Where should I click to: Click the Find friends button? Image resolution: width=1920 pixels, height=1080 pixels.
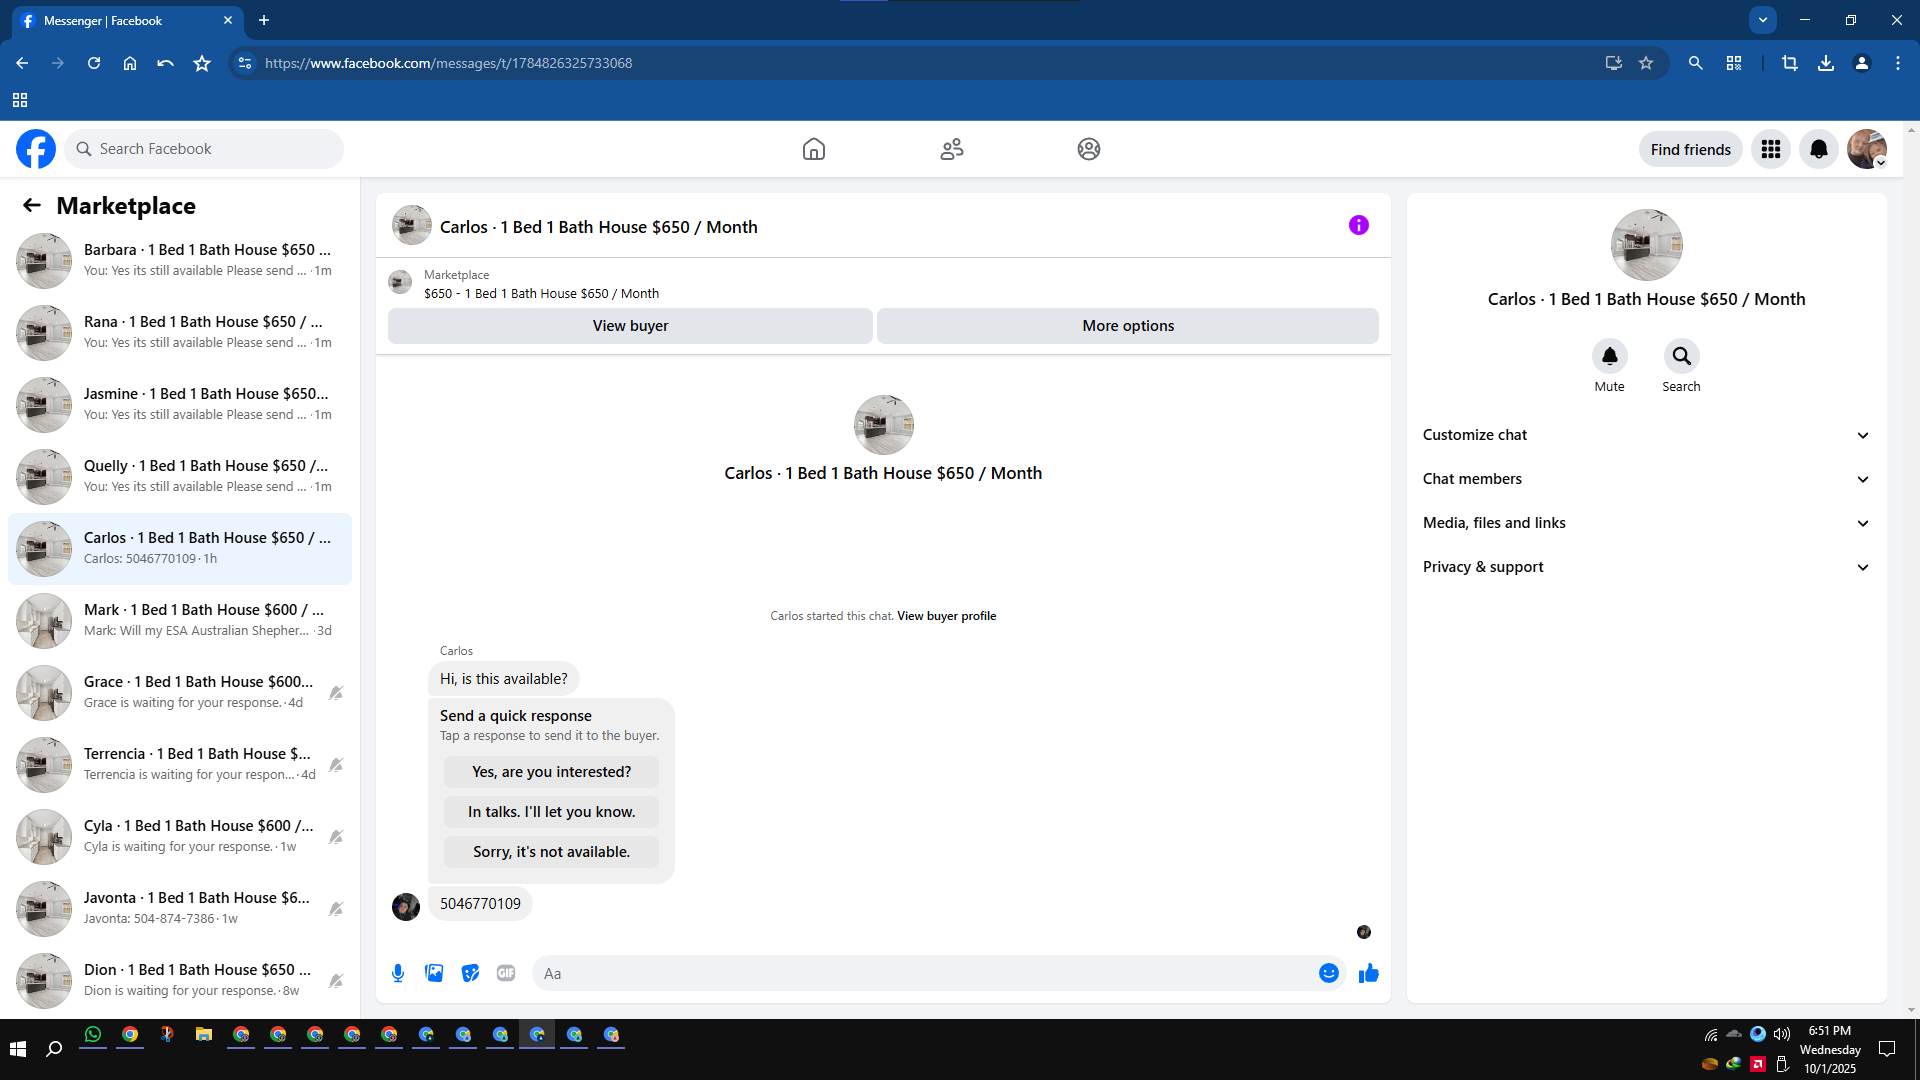click(1691, 149)
